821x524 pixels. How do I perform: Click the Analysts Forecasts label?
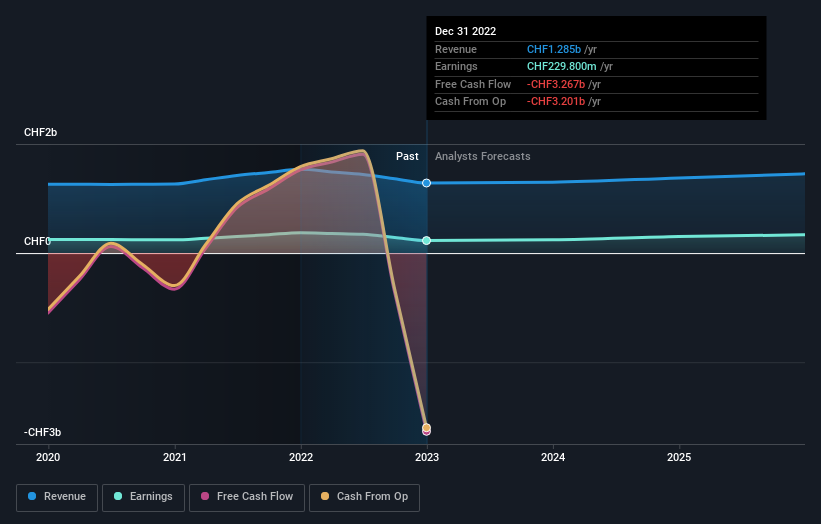(483, 157)
